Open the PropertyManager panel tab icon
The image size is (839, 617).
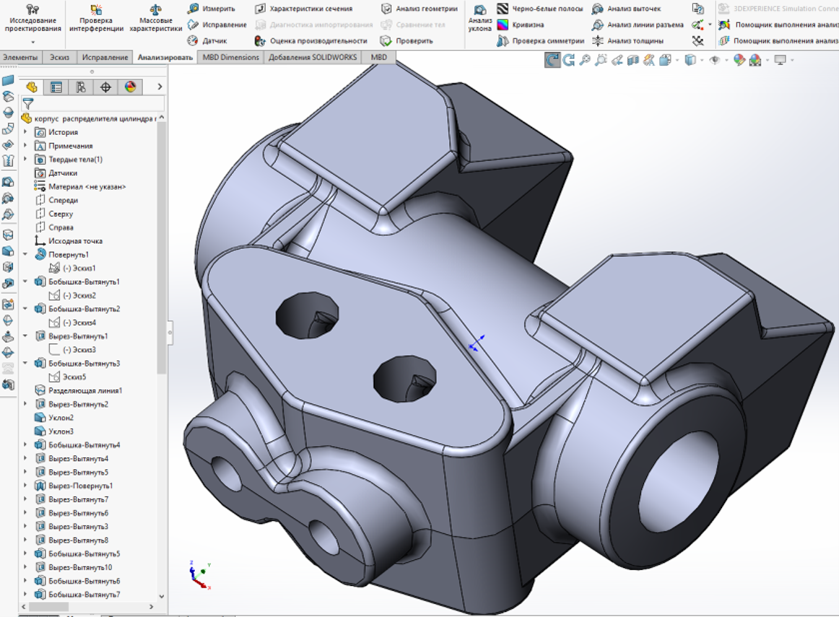[x=56, y=87]
